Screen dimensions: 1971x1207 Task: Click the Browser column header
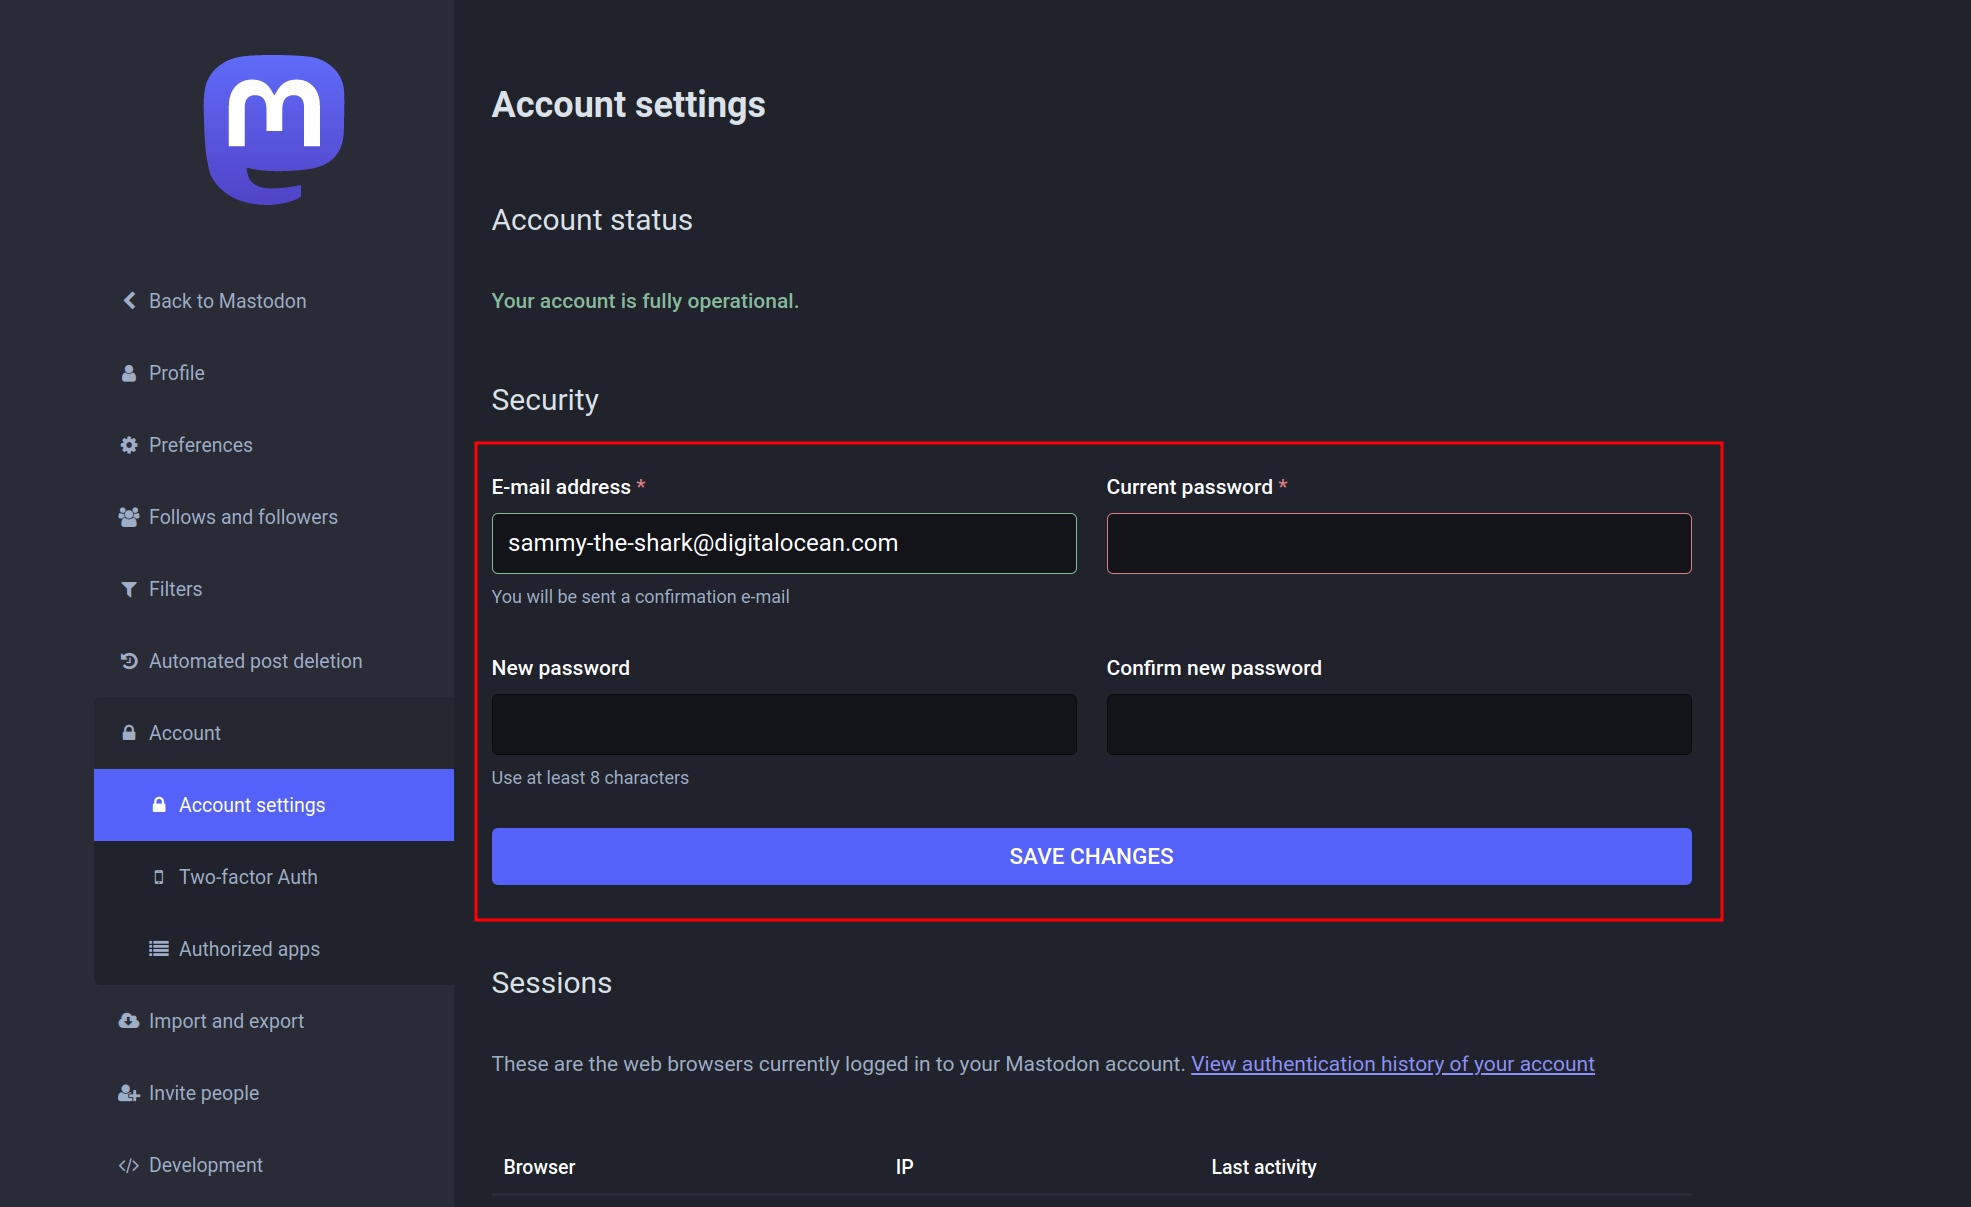[539, 1167]
